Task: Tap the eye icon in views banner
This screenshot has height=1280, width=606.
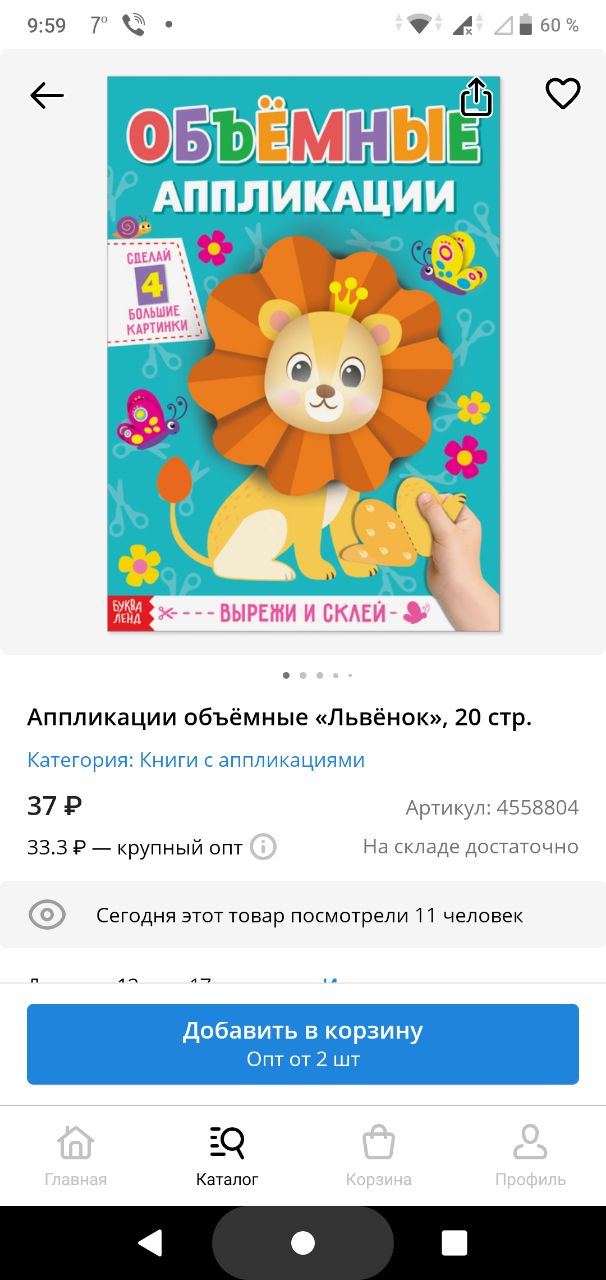Action: 47,915
